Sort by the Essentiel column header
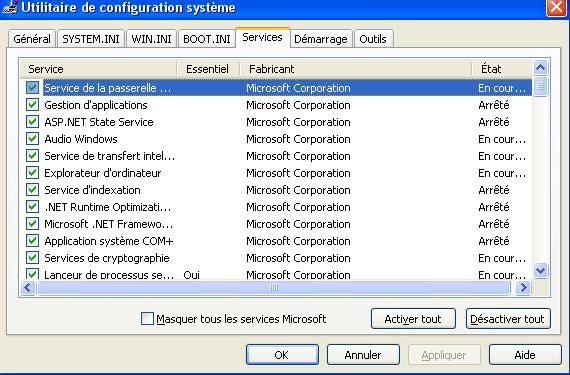The image size is (570, 375). pyautogui.click(x=208, y=69)
